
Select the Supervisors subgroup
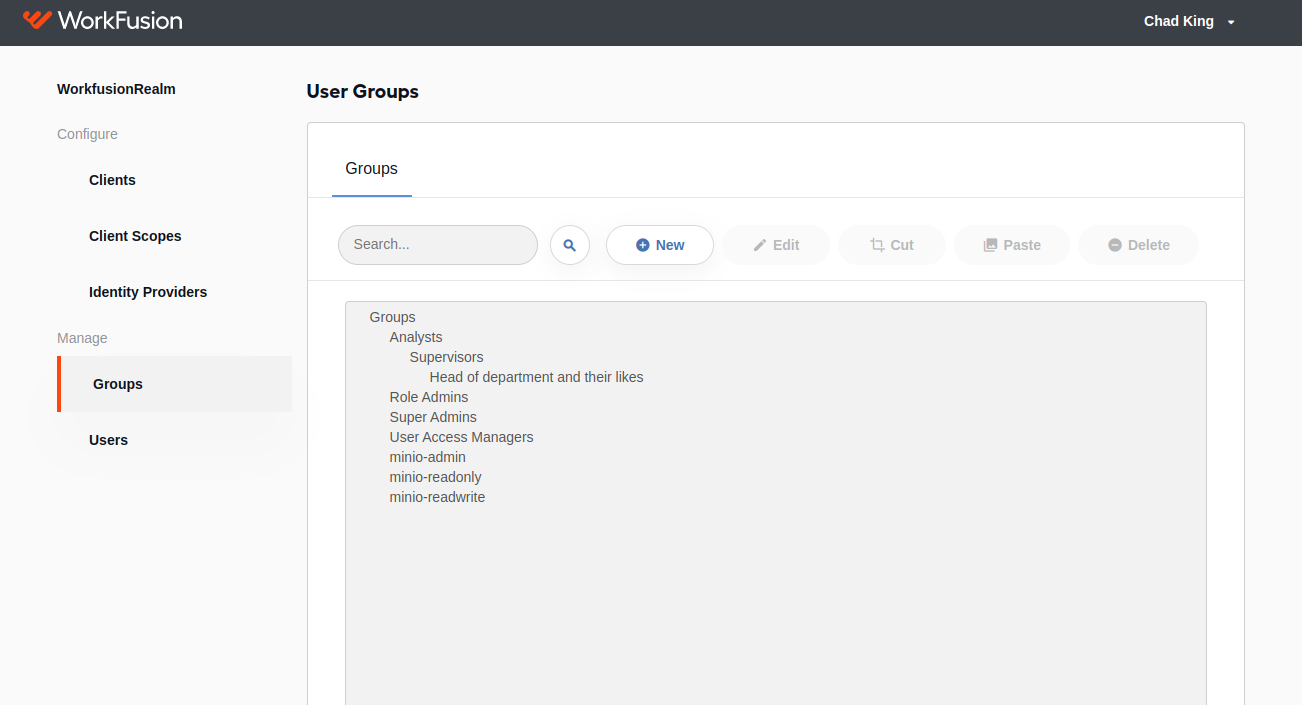click(x=446, y=357)
